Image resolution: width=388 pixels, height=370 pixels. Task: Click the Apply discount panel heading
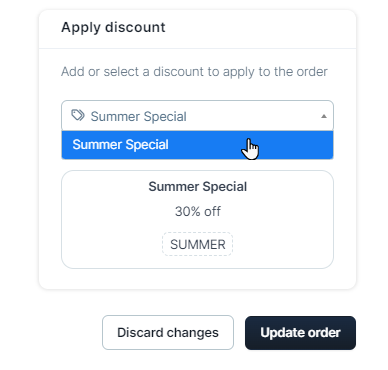(113, 27)
